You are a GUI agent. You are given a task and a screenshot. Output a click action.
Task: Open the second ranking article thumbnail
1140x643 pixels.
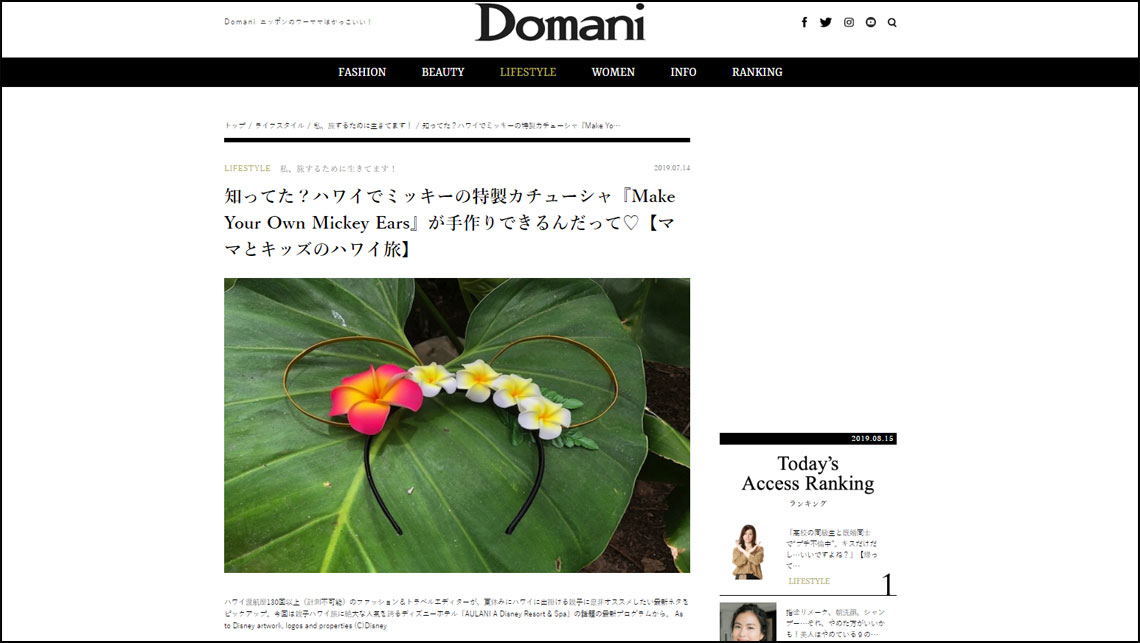point(748,623)
